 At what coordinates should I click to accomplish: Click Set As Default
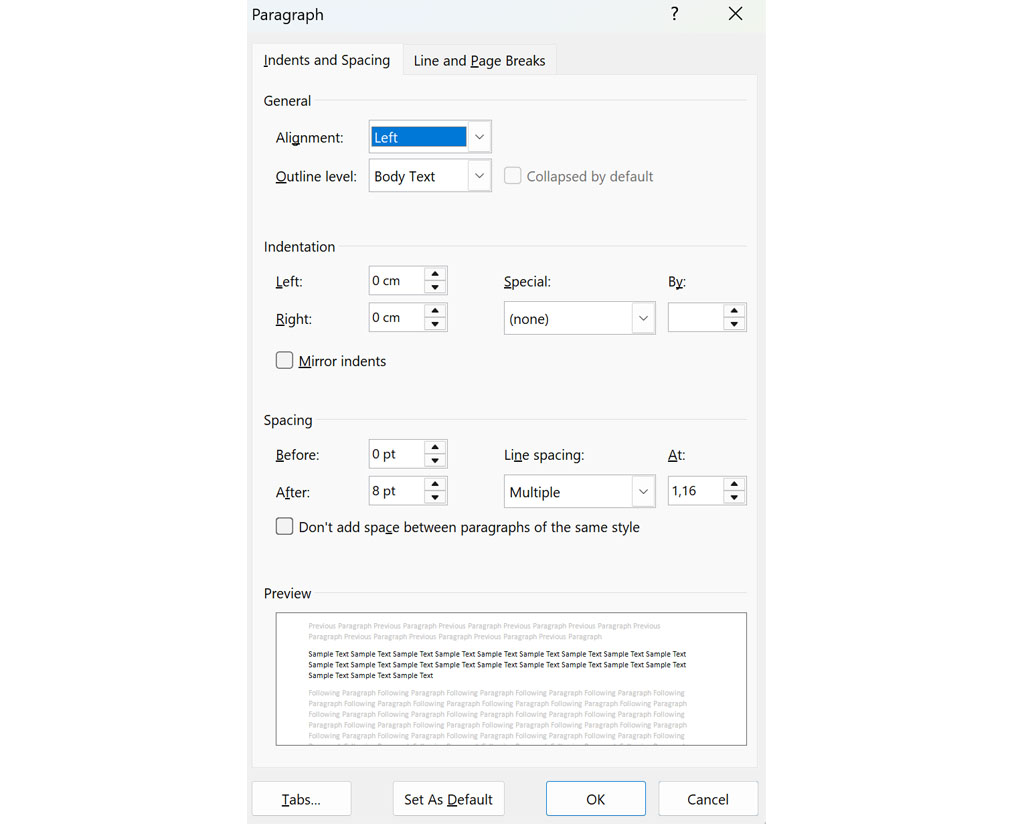(448, 798)
